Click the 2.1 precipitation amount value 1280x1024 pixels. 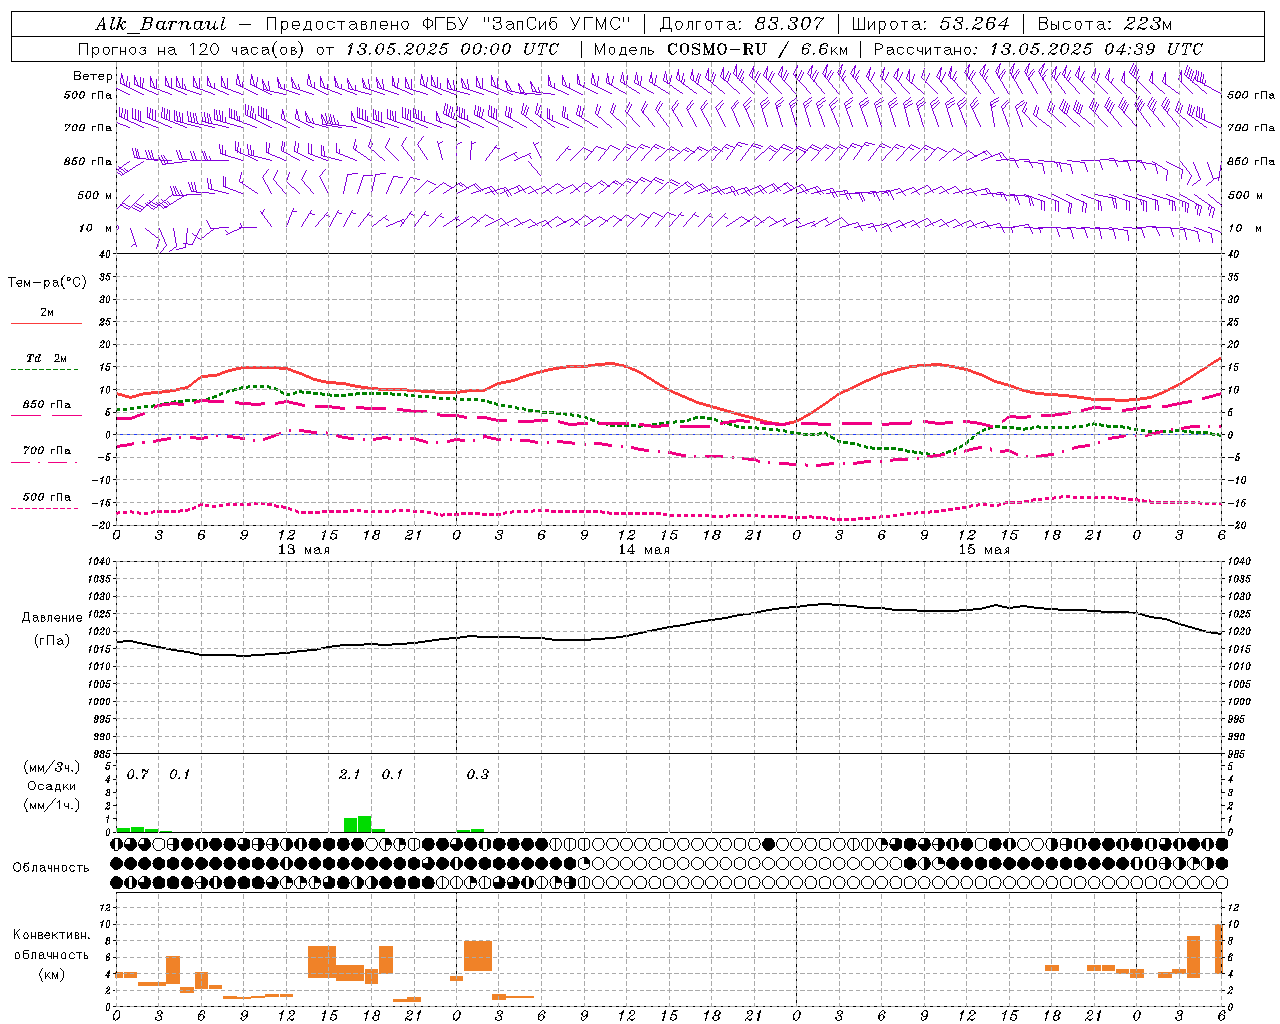point(349,774)
